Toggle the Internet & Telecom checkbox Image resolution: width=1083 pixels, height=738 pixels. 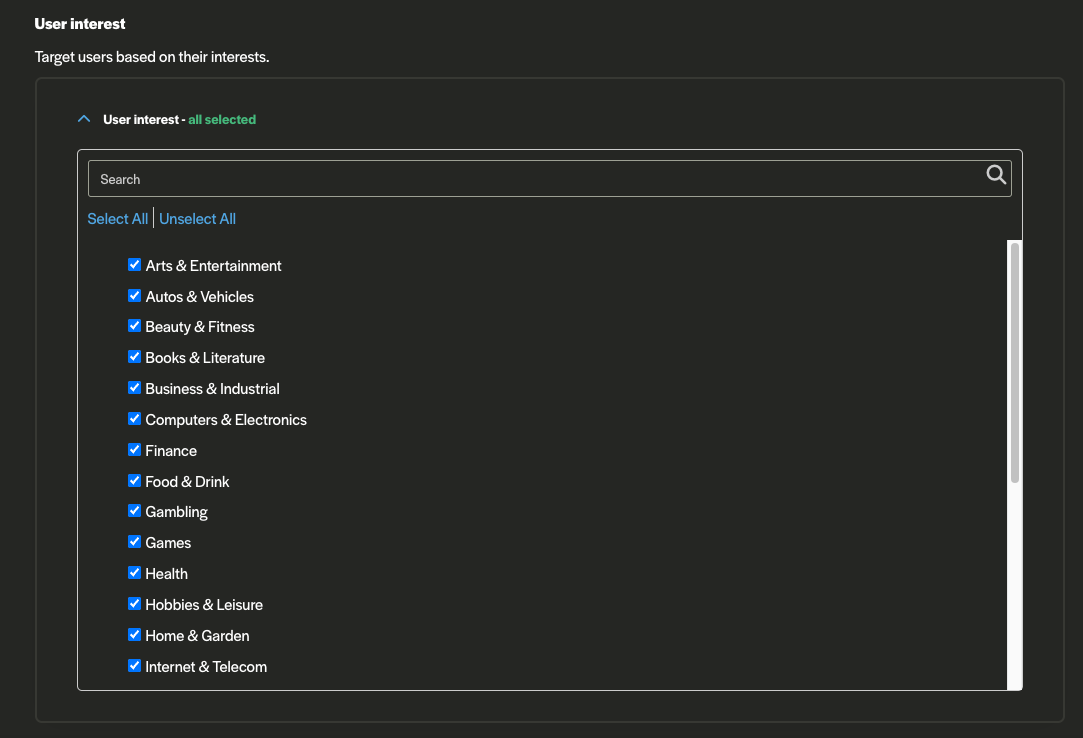point(134,666)
